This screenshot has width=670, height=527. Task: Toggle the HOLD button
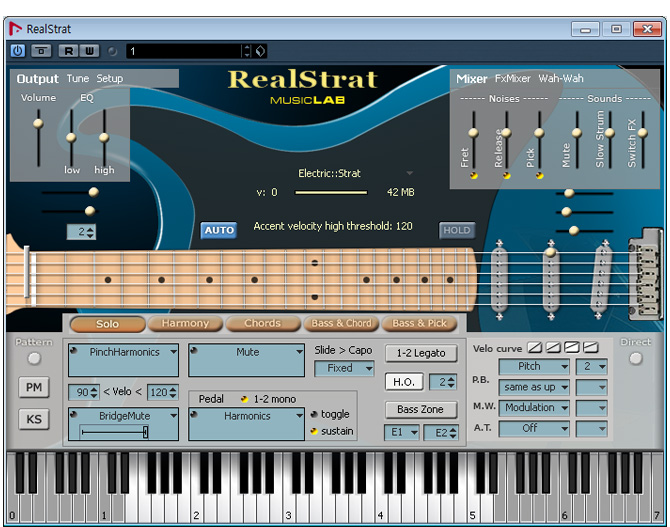tap(456, 230)
